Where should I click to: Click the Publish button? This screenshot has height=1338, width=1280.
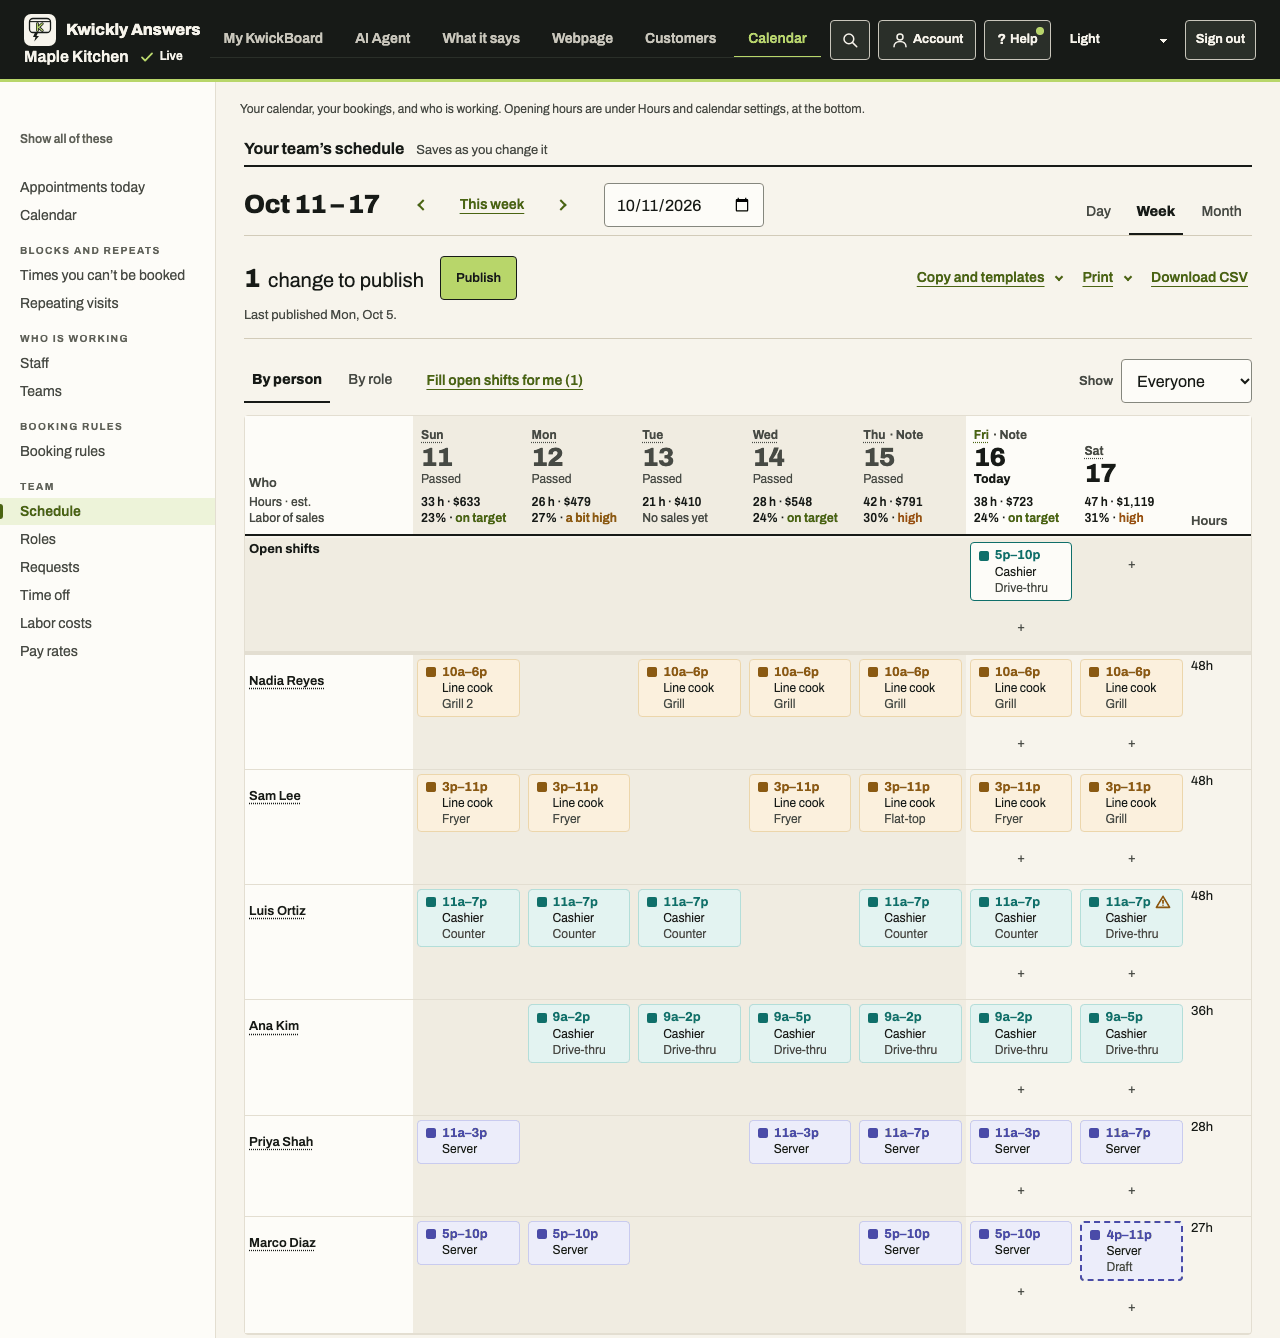tap(478, 278)
